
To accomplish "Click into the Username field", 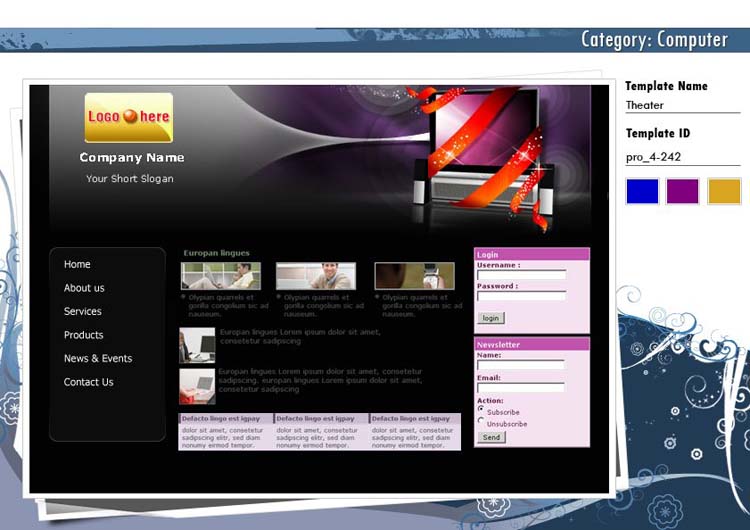I will (521, 275).
